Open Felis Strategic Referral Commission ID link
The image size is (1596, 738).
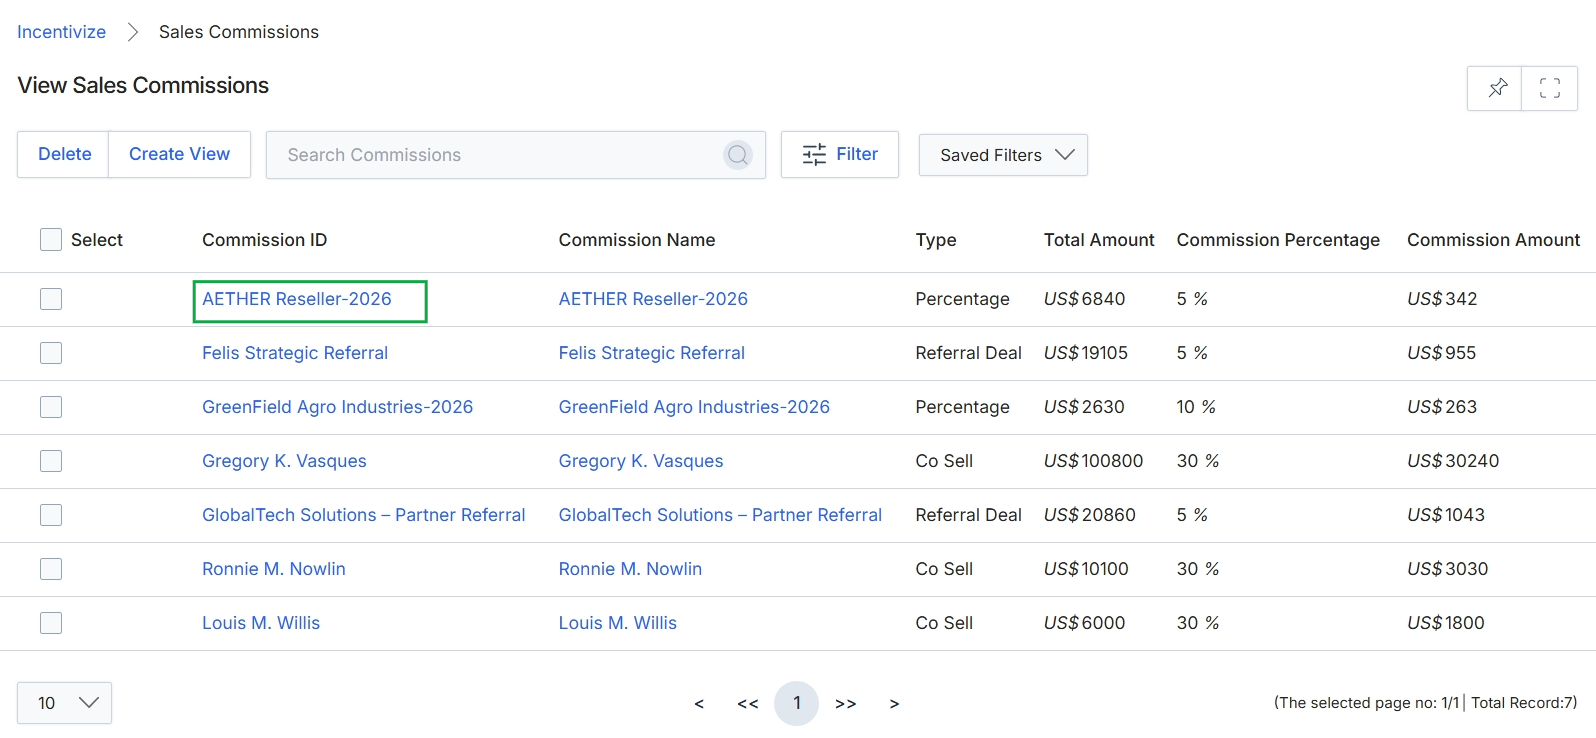(295, 353)
